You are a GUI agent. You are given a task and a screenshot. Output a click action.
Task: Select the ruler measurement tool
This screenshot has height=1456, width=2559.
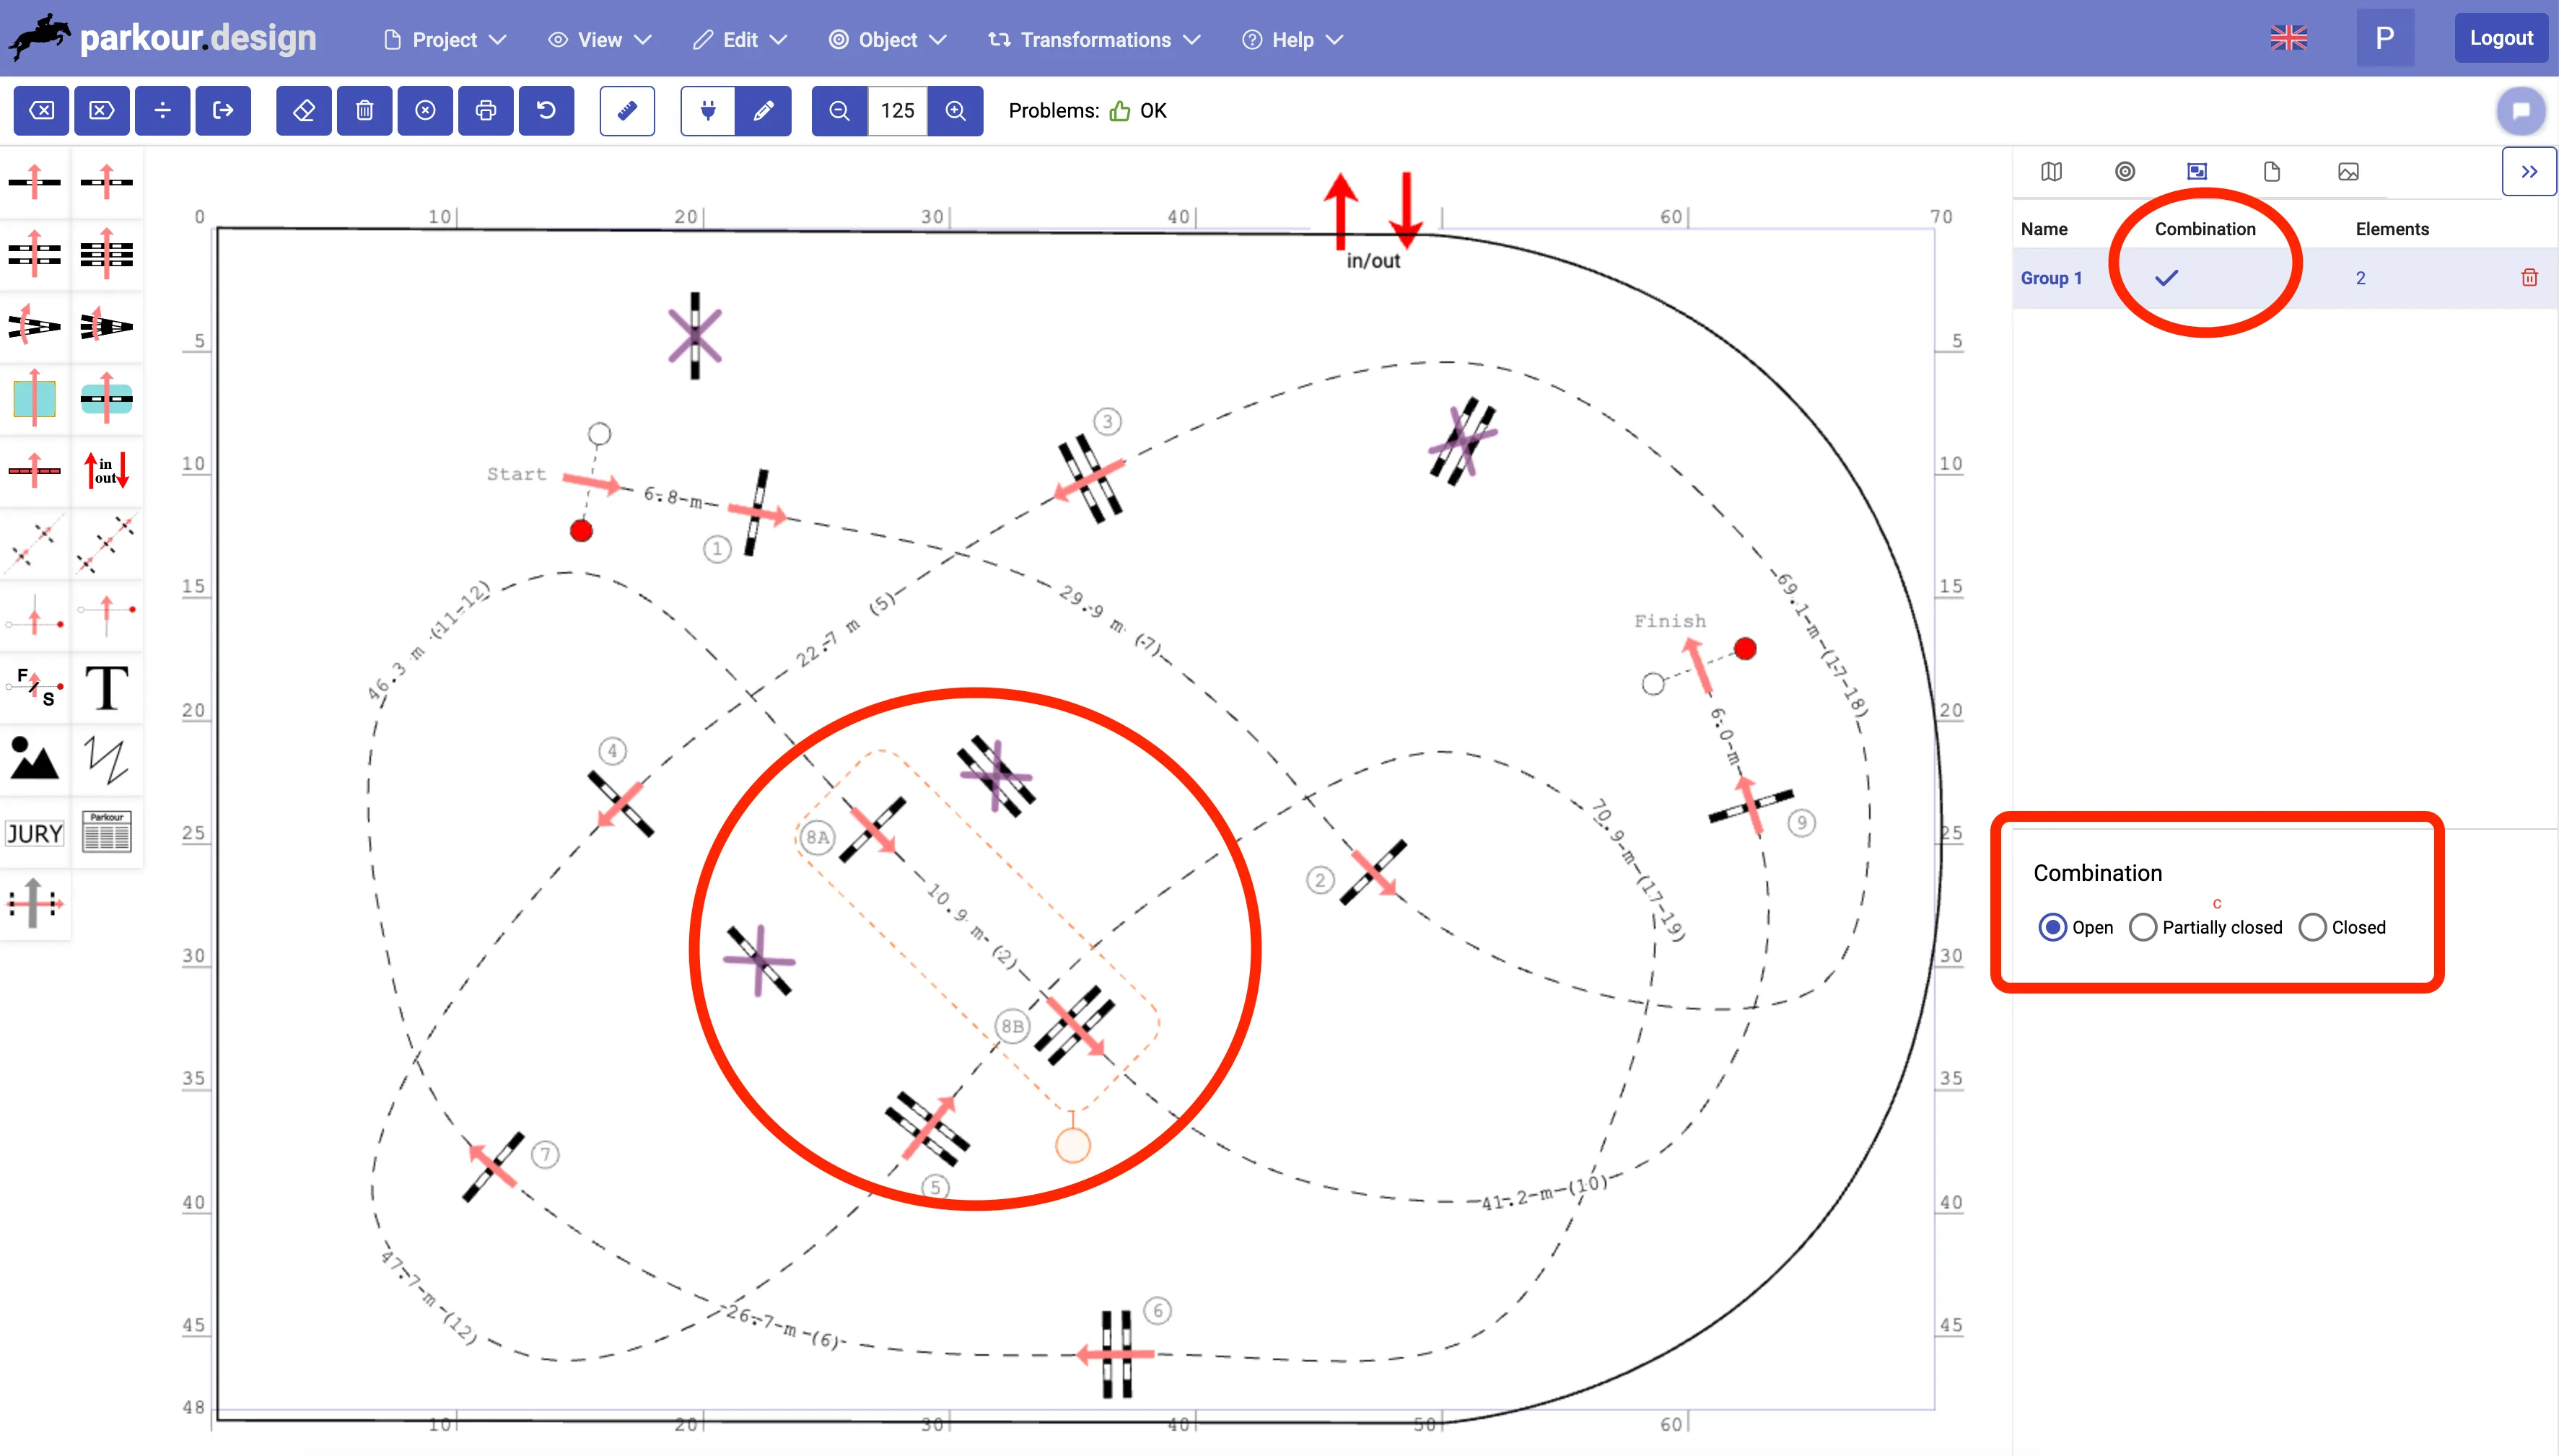pos(627,110)
